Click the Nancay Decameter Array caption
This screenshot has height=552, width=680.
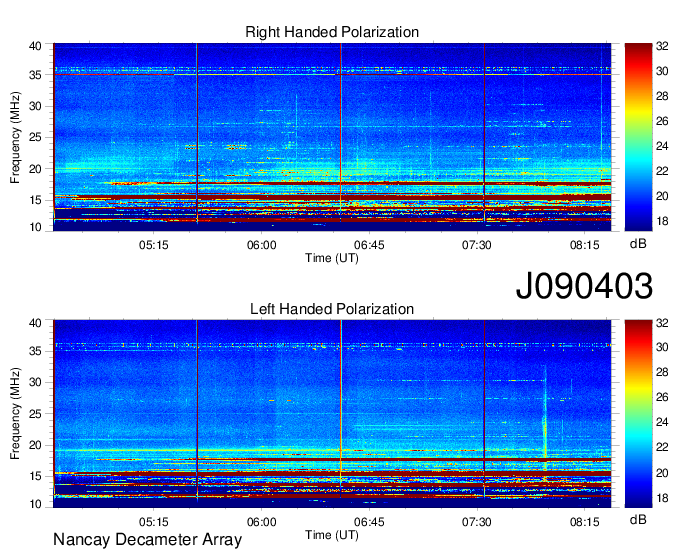pyautogui.click(x=147, y=540)
